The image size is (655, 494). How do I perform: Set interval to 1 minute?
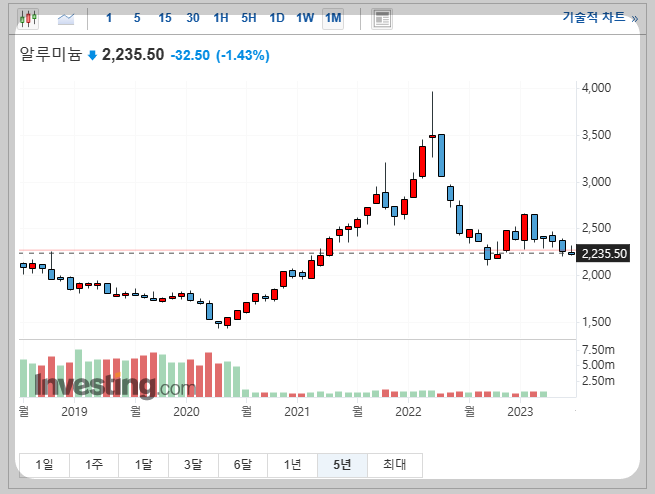tap(109, 18)
